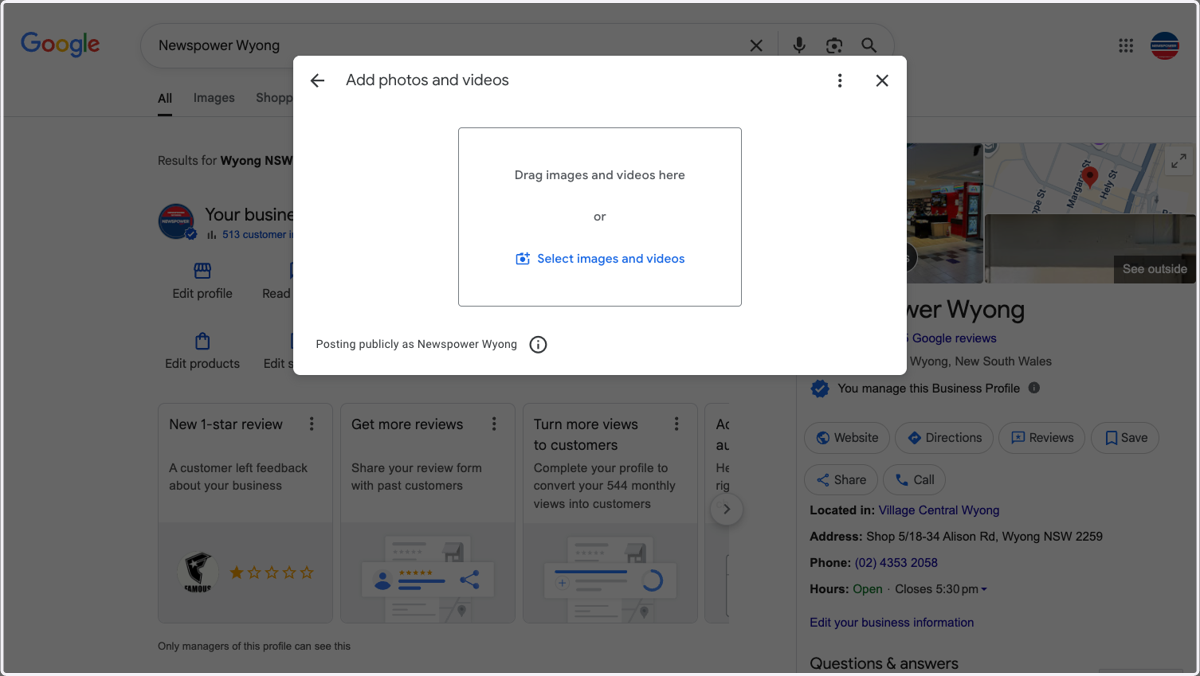Click phone number (02) 4353 2058
The height and width of the screenshot is (676, 1200).
click(x=896, y=563)
